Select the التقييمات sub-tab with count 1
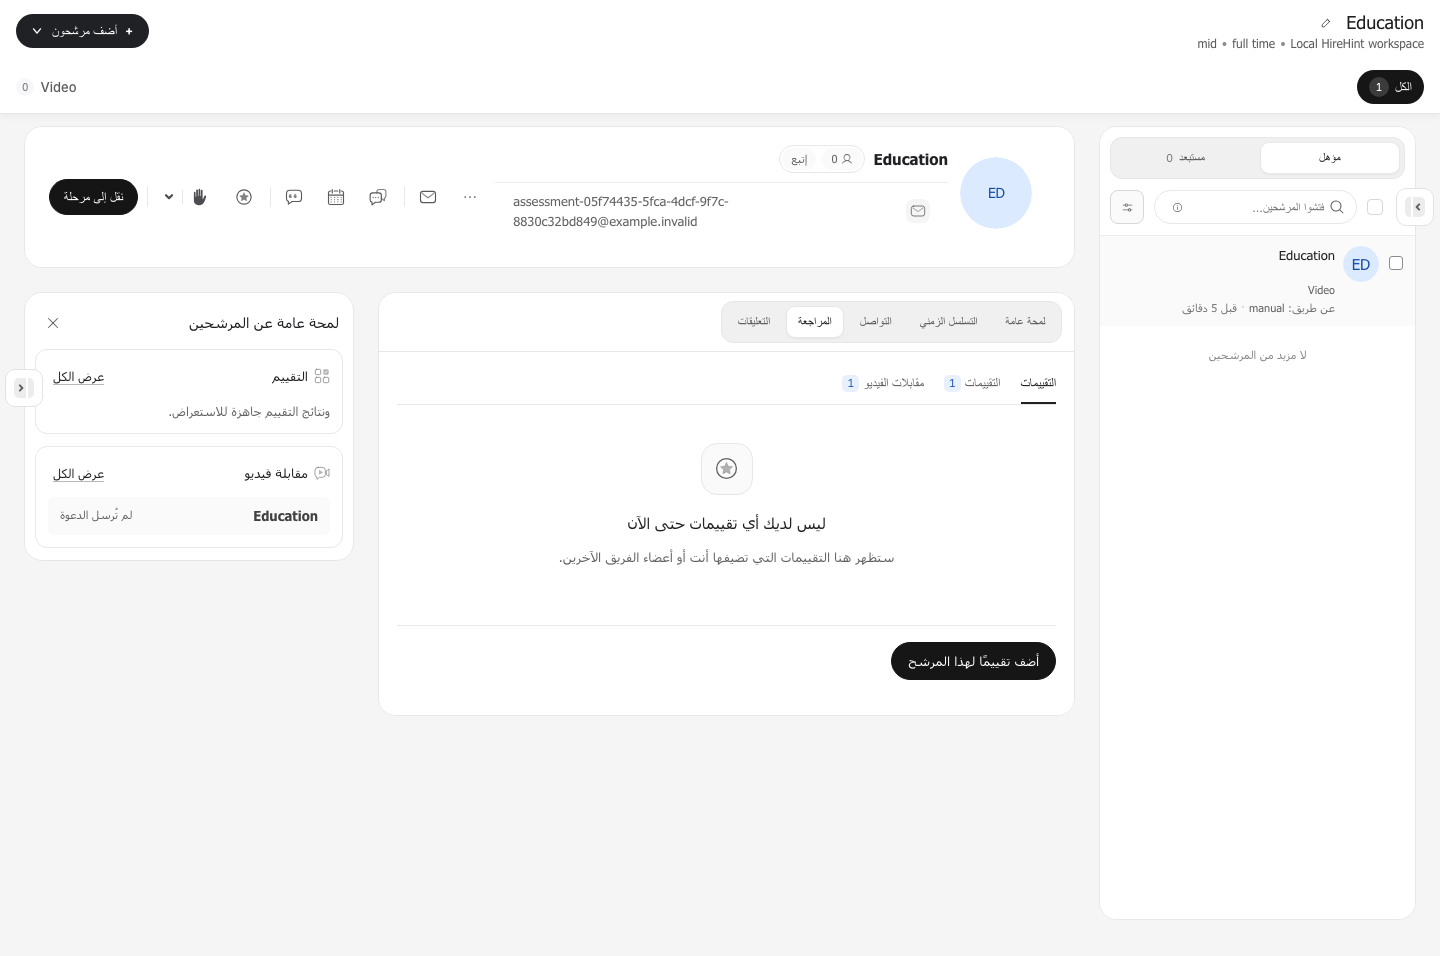The width and height of the screenshot is (1440, 956). pos(972,383)
